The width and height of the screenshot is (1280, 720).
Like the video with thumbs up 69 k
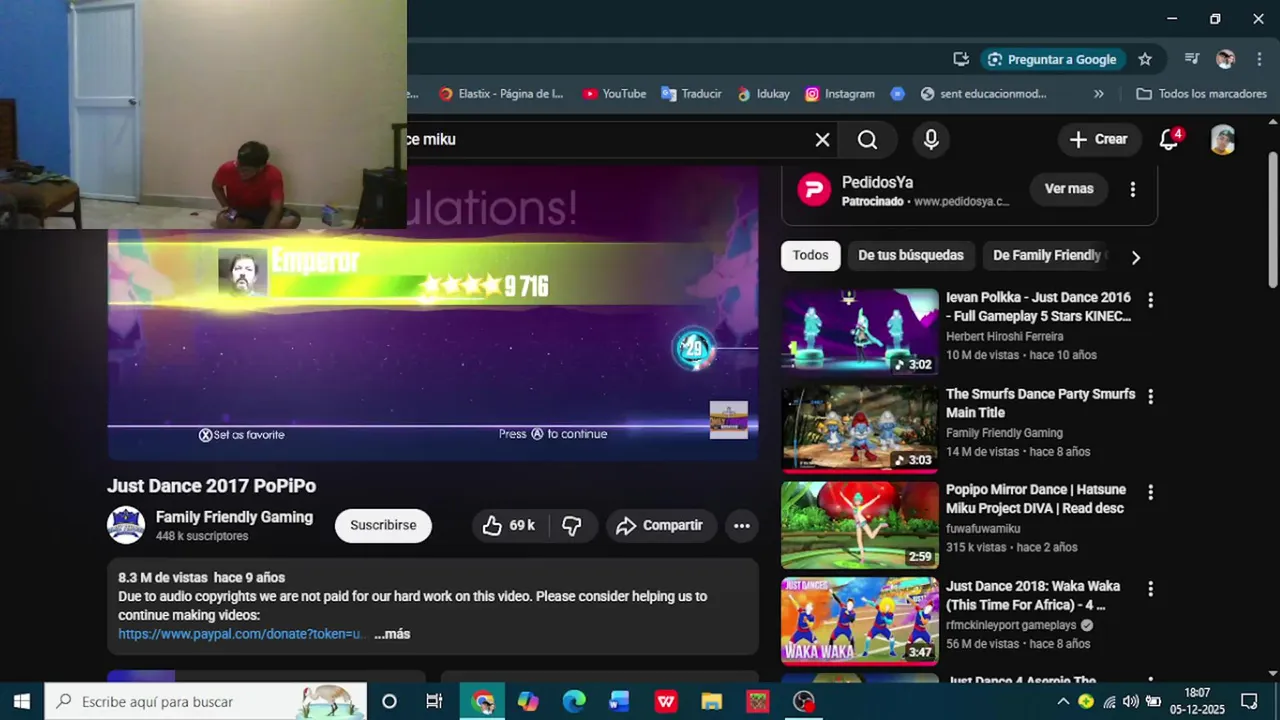tap(509, 526)
